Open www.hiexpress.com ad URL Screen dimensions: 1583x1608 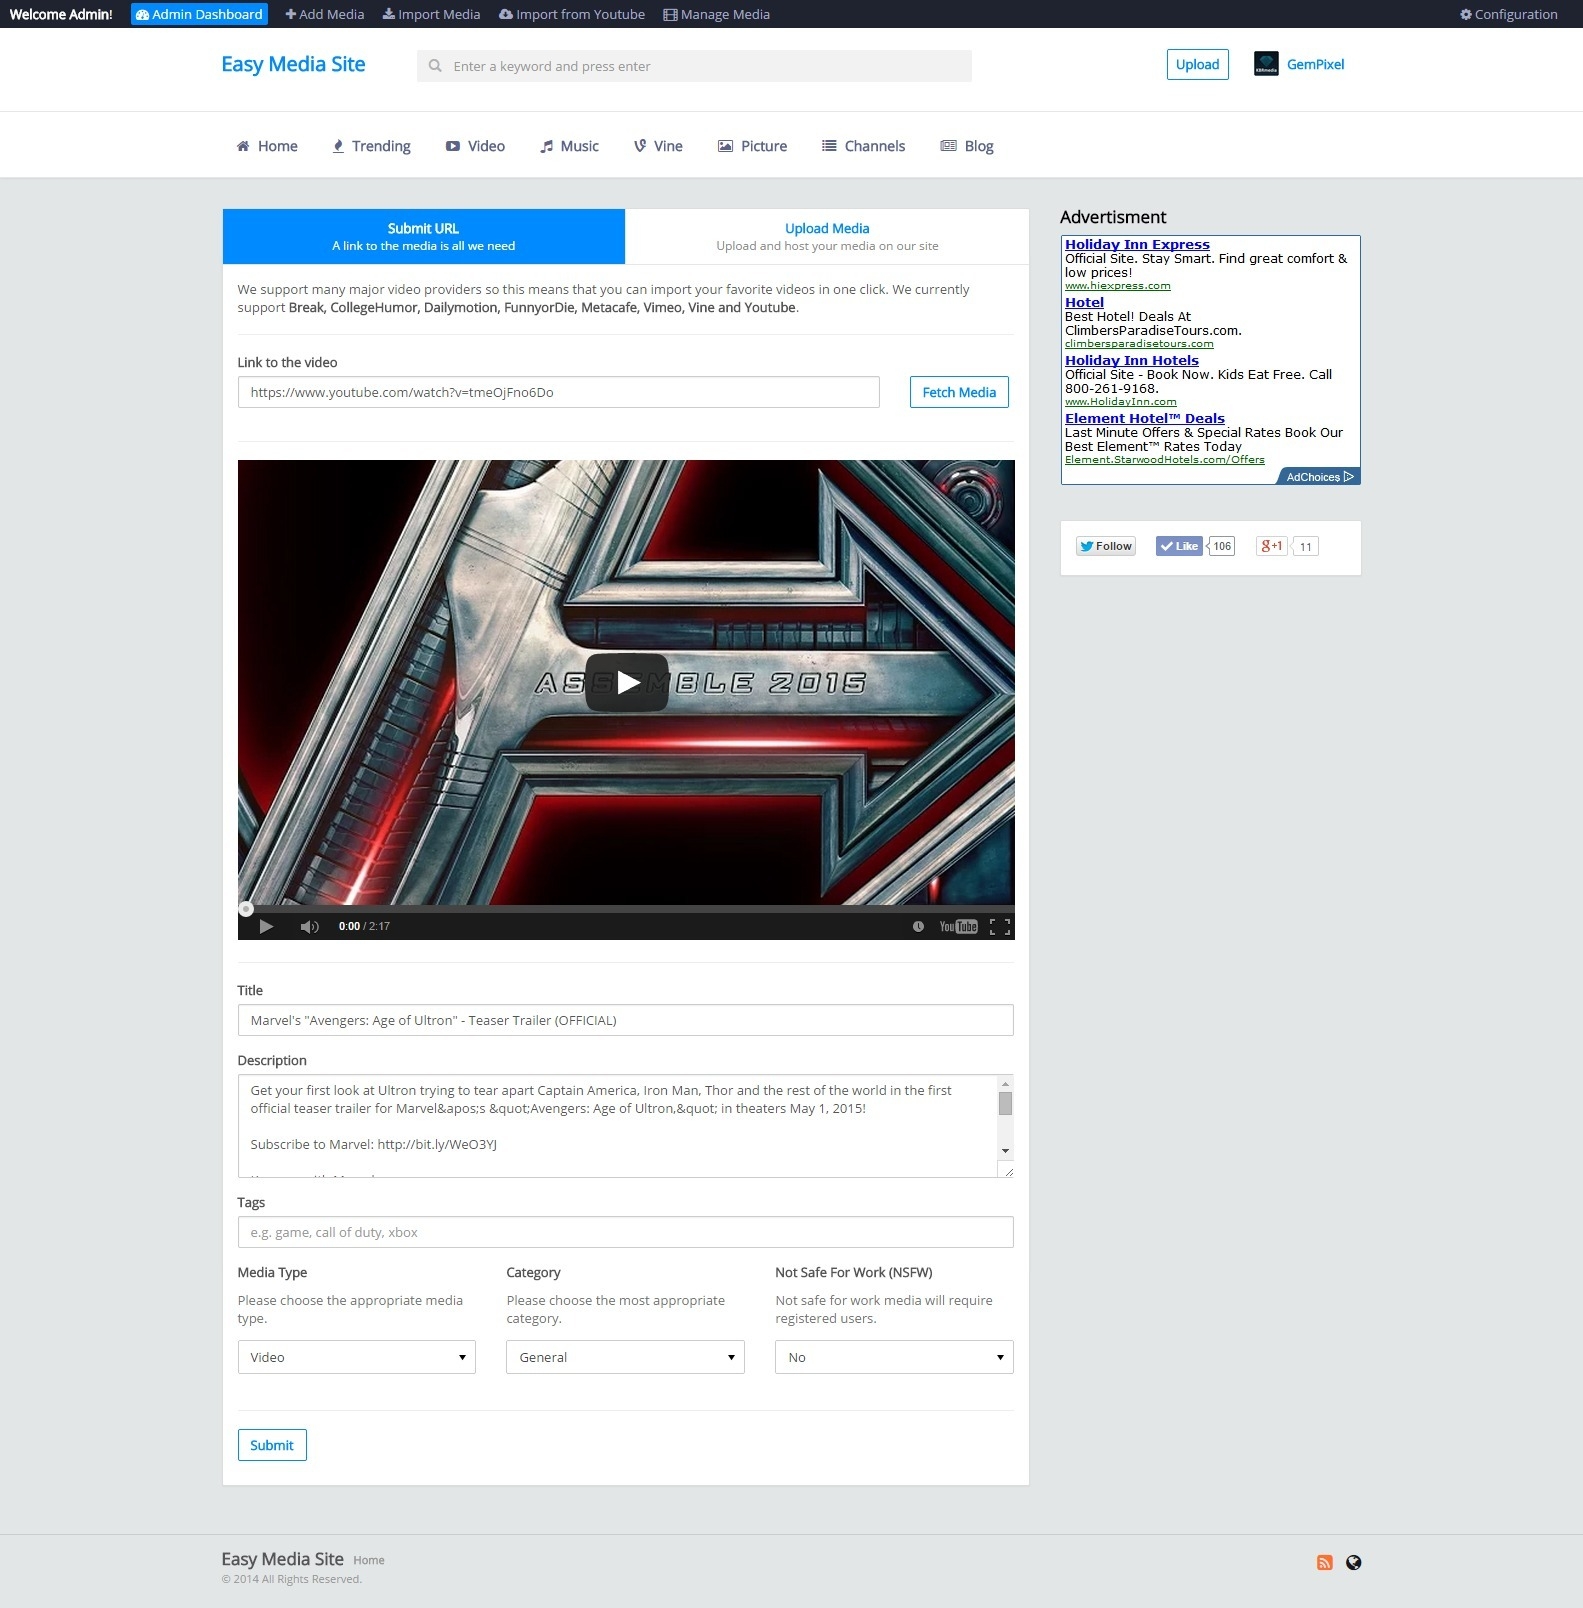pos(1117,286)
